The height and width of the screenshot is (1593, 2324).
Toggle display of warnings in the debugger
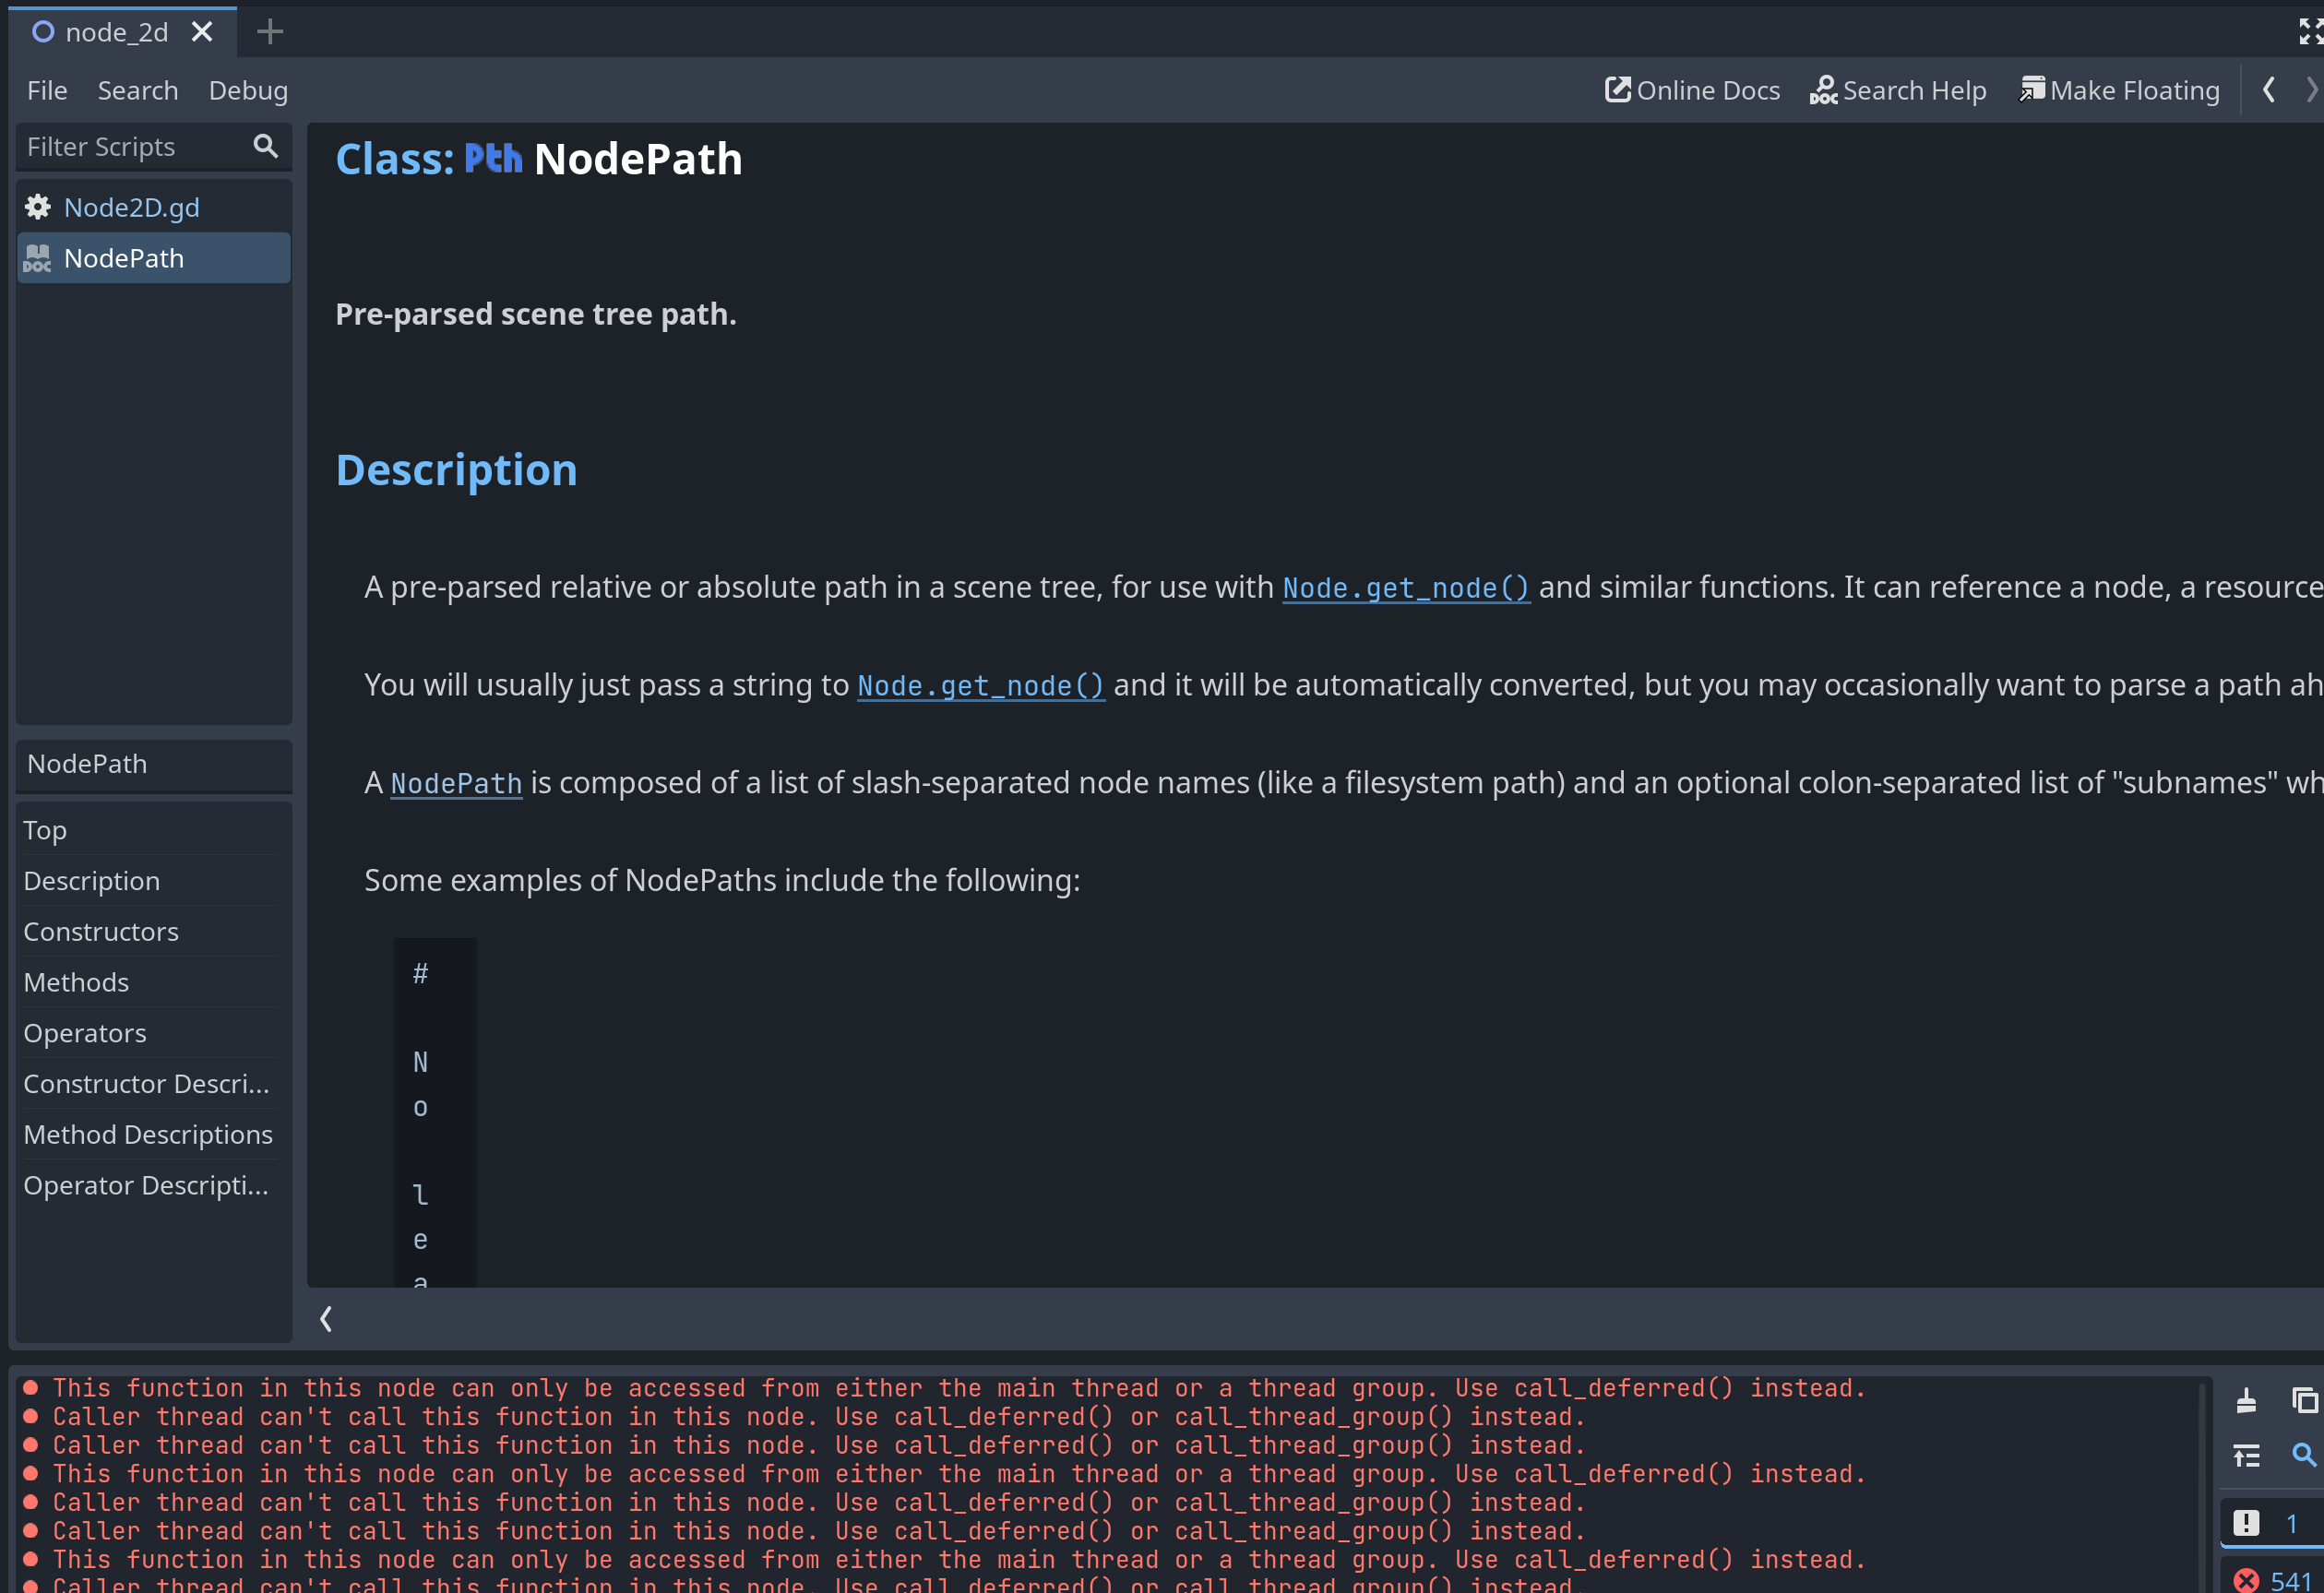pos(2268,1522)
